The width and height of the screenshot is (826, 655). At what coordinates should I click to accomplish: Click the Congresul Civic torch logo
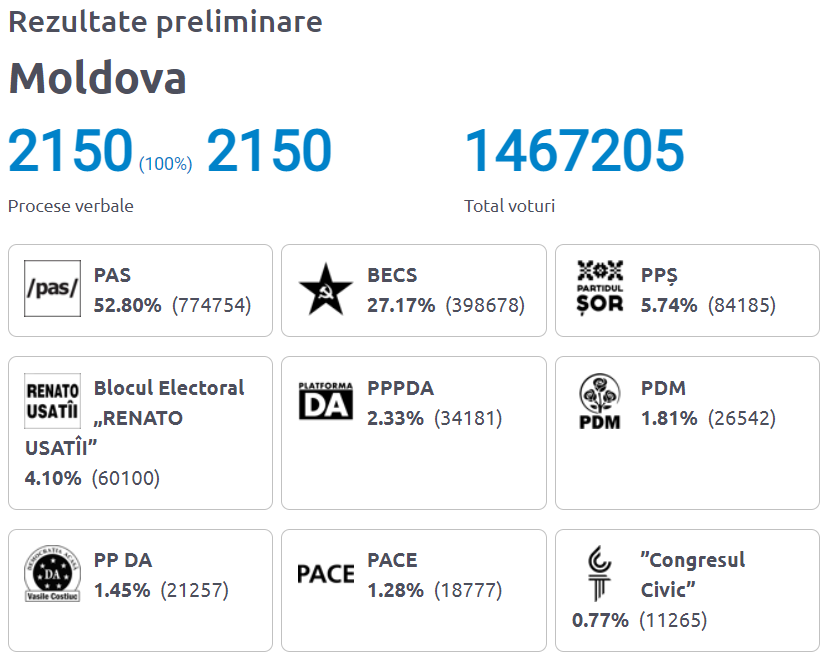[x=599, y=573]
